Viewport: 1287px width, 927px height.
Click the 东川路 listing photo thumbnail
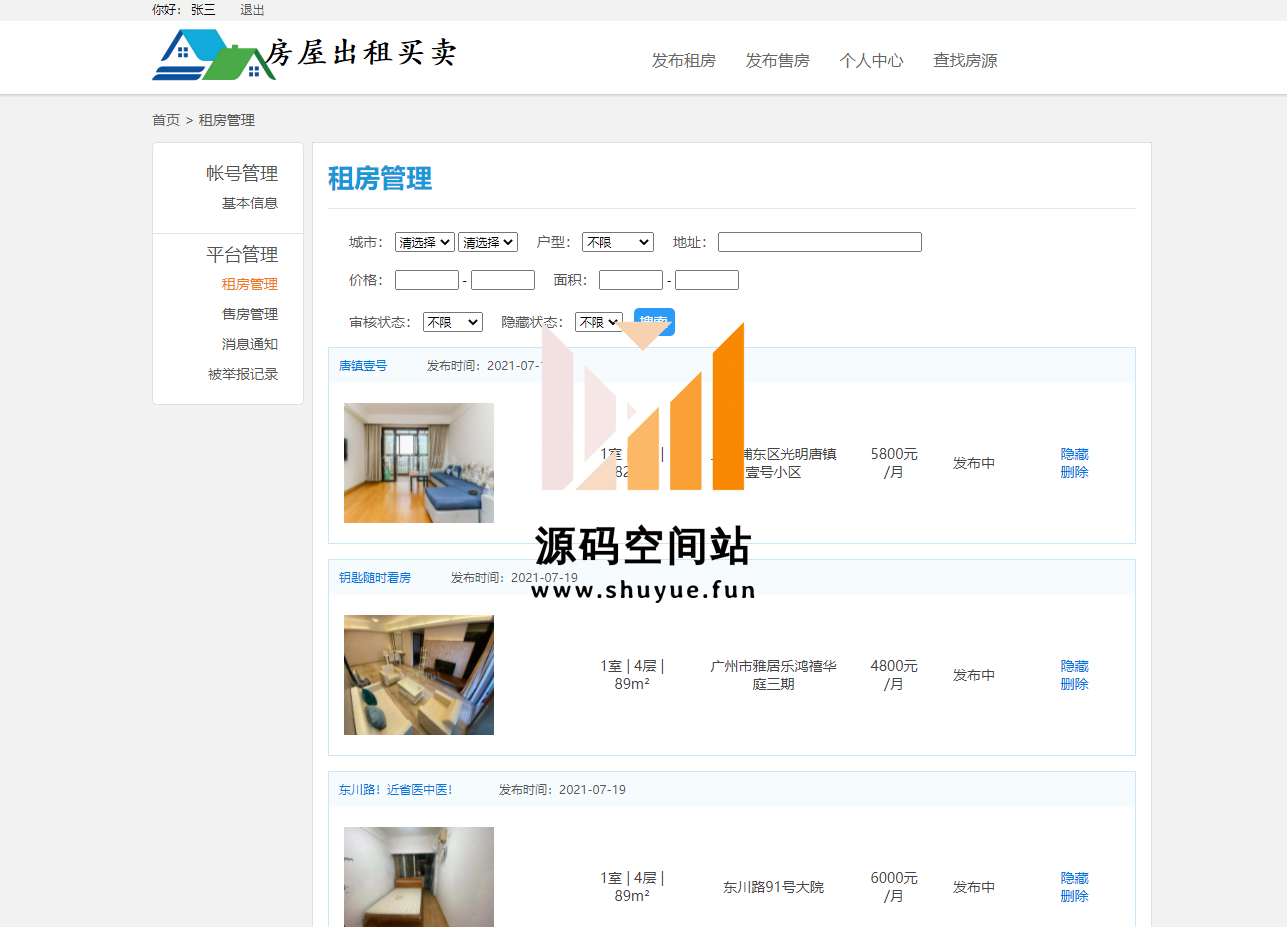click(x=419, y=877)
